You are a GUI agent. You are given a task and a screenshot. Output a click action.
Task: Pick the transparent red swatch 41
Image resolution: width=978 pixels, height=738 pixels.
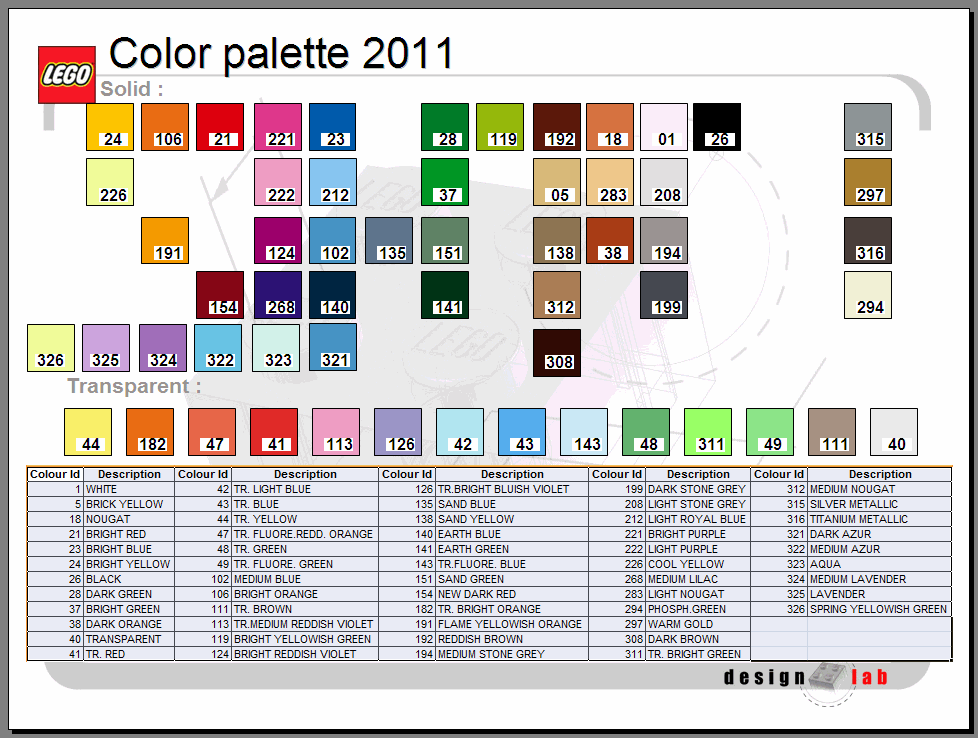pyautogui.click(x=274, y=432)
